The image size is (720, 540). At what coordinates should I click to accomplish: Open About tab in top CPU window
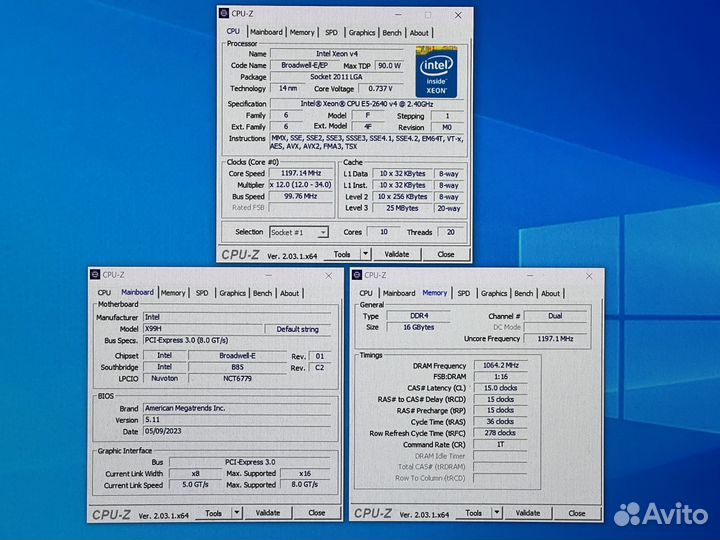tap(419, 33)
